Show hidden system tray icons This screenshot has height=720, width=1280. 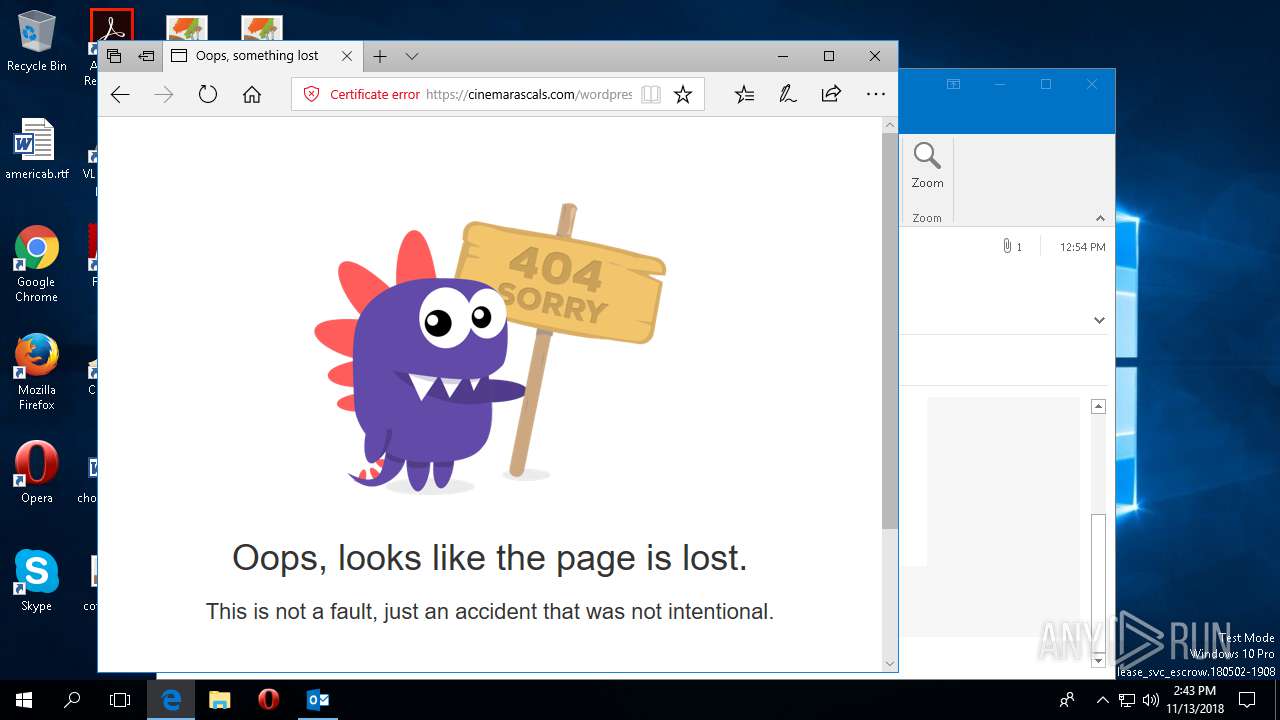pos(1103,700)
